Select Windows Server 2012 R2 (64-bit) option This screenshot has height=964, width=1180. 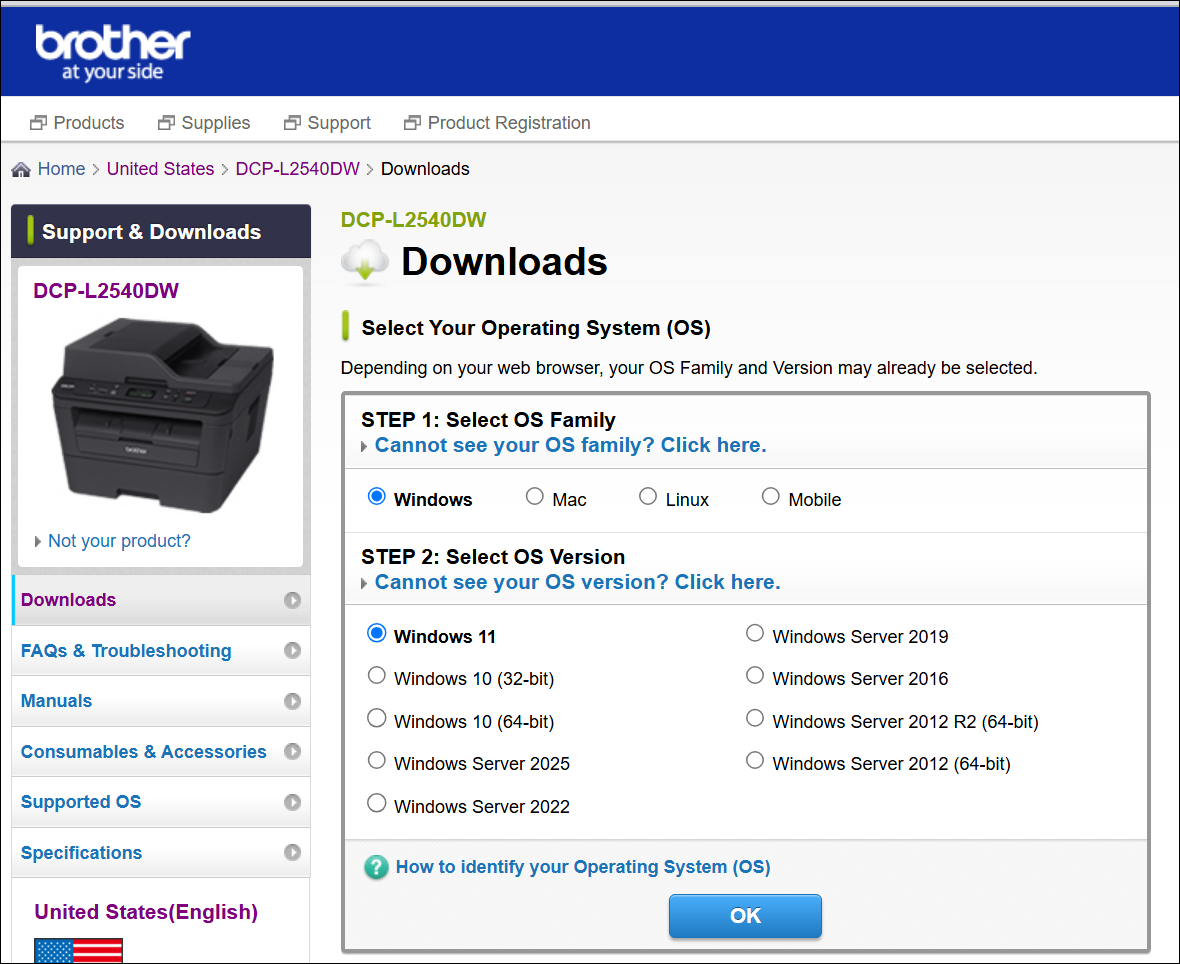click(x=755, y=718)
